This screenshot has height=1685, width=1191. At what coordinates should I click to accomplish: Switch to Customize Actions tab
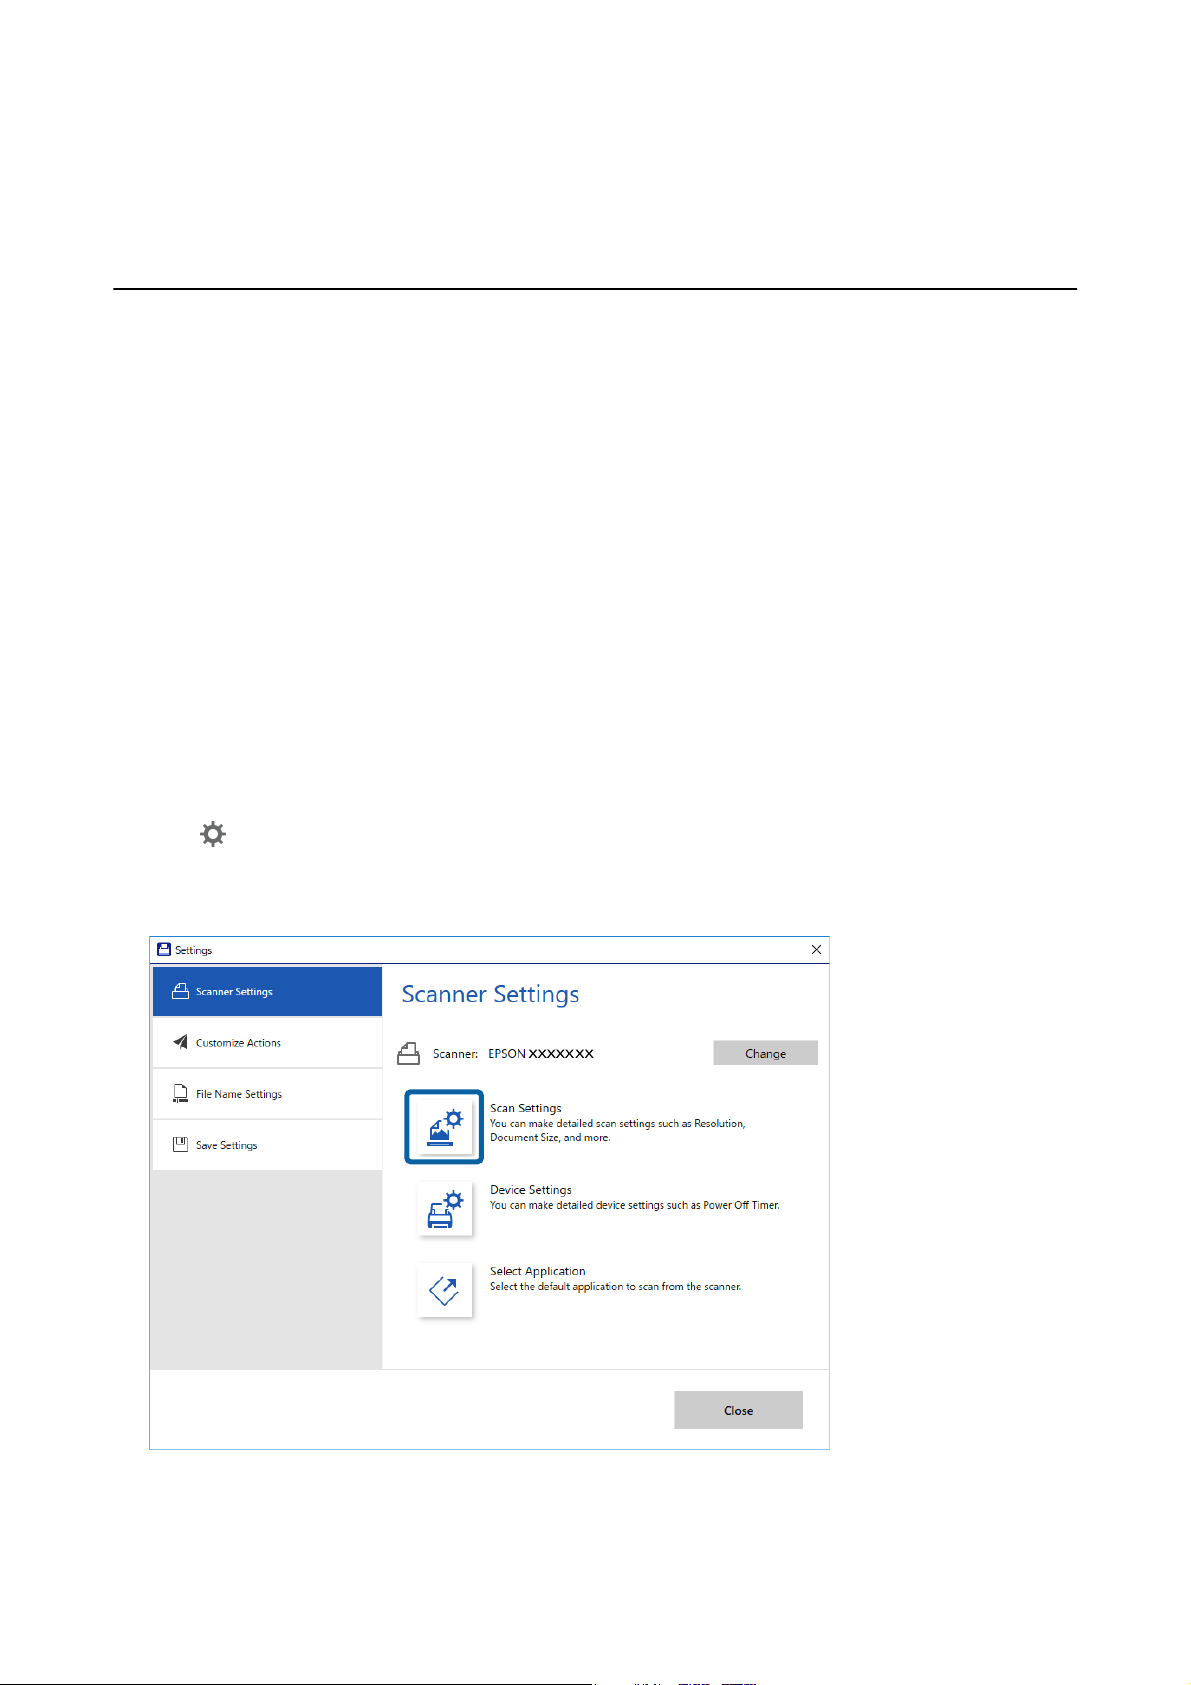pos(267,1042)
